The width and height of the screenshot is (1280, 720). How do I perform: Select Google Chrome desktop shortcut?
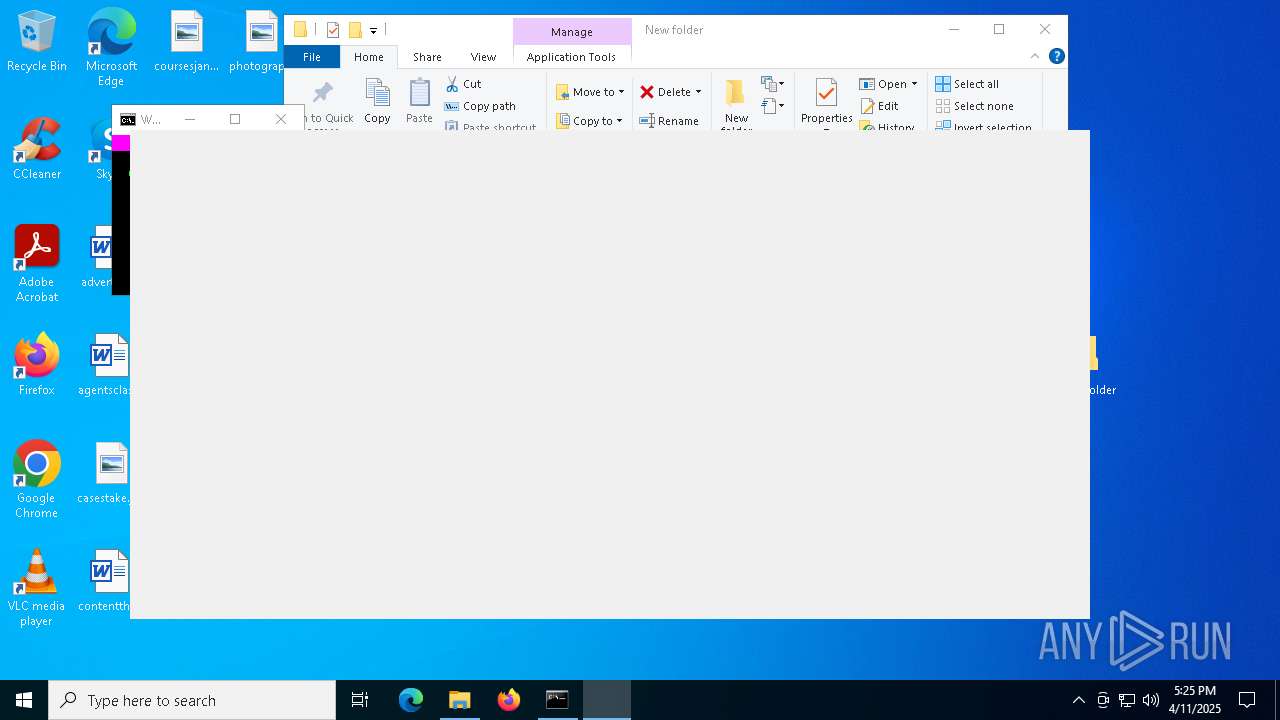[x=37, y=480]
